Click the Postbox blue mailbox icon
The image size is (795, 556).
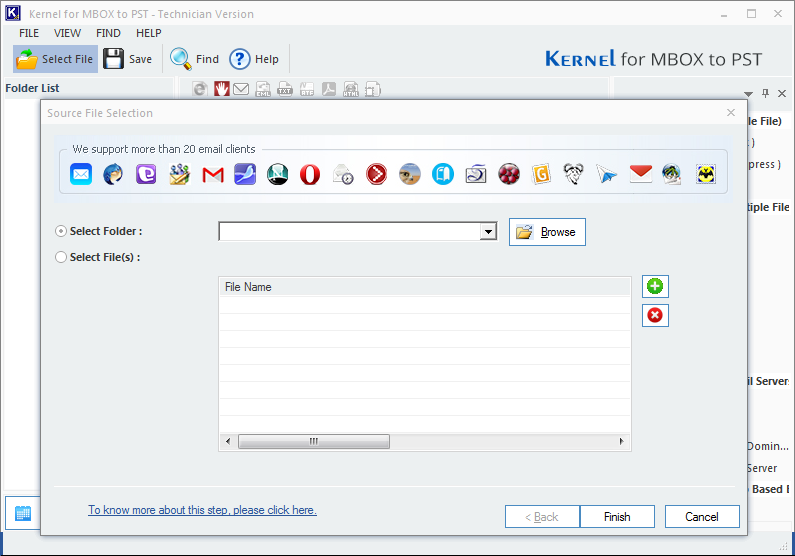pos(443,174)
